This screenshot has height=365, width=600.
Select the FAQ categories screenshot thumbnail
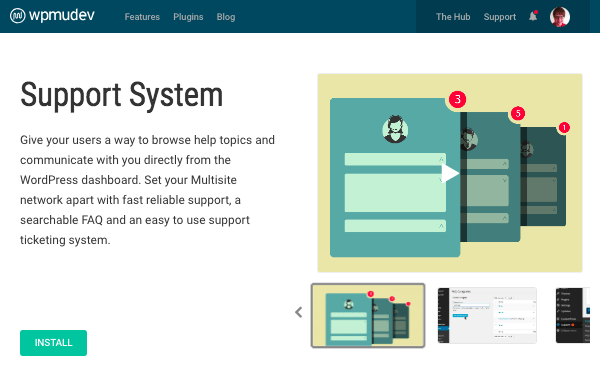pyautogui.click(x=487, y=316)
